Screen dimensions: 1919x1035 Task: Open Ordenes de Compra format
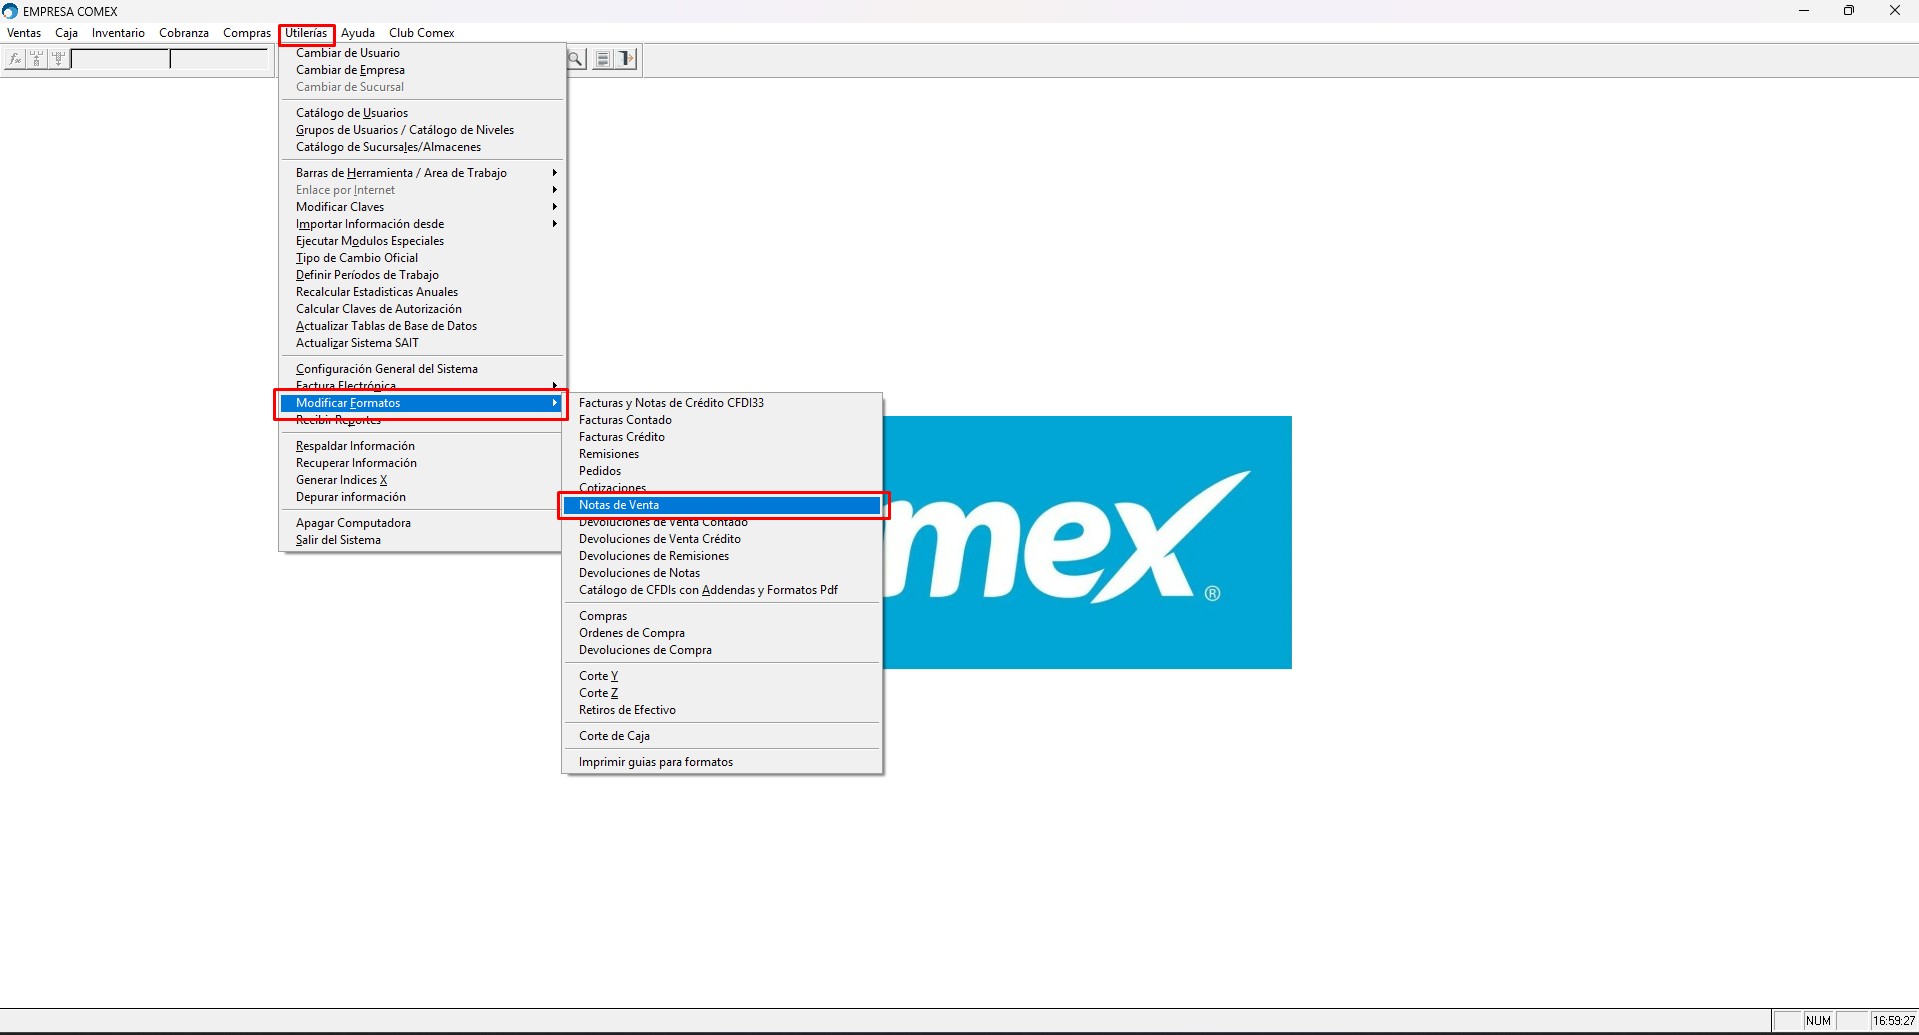[722, 633]
